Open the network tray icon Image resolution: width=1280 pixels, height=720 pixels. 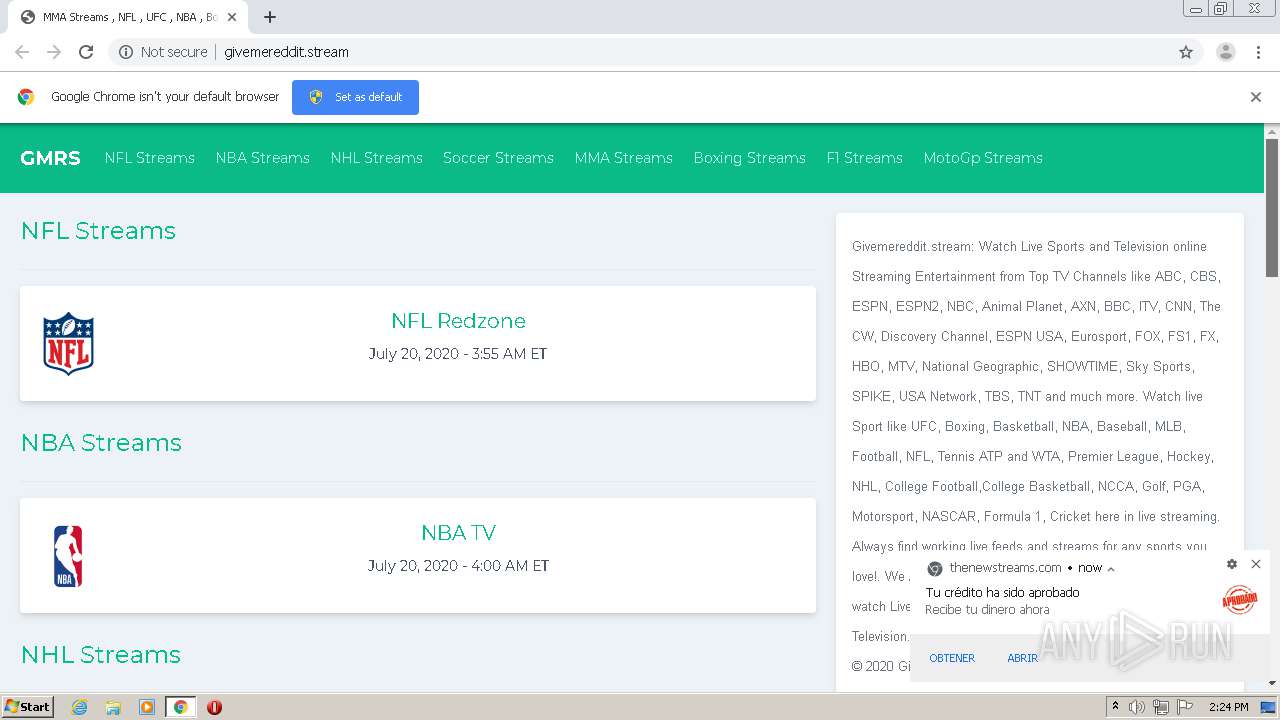point(1161,707)
